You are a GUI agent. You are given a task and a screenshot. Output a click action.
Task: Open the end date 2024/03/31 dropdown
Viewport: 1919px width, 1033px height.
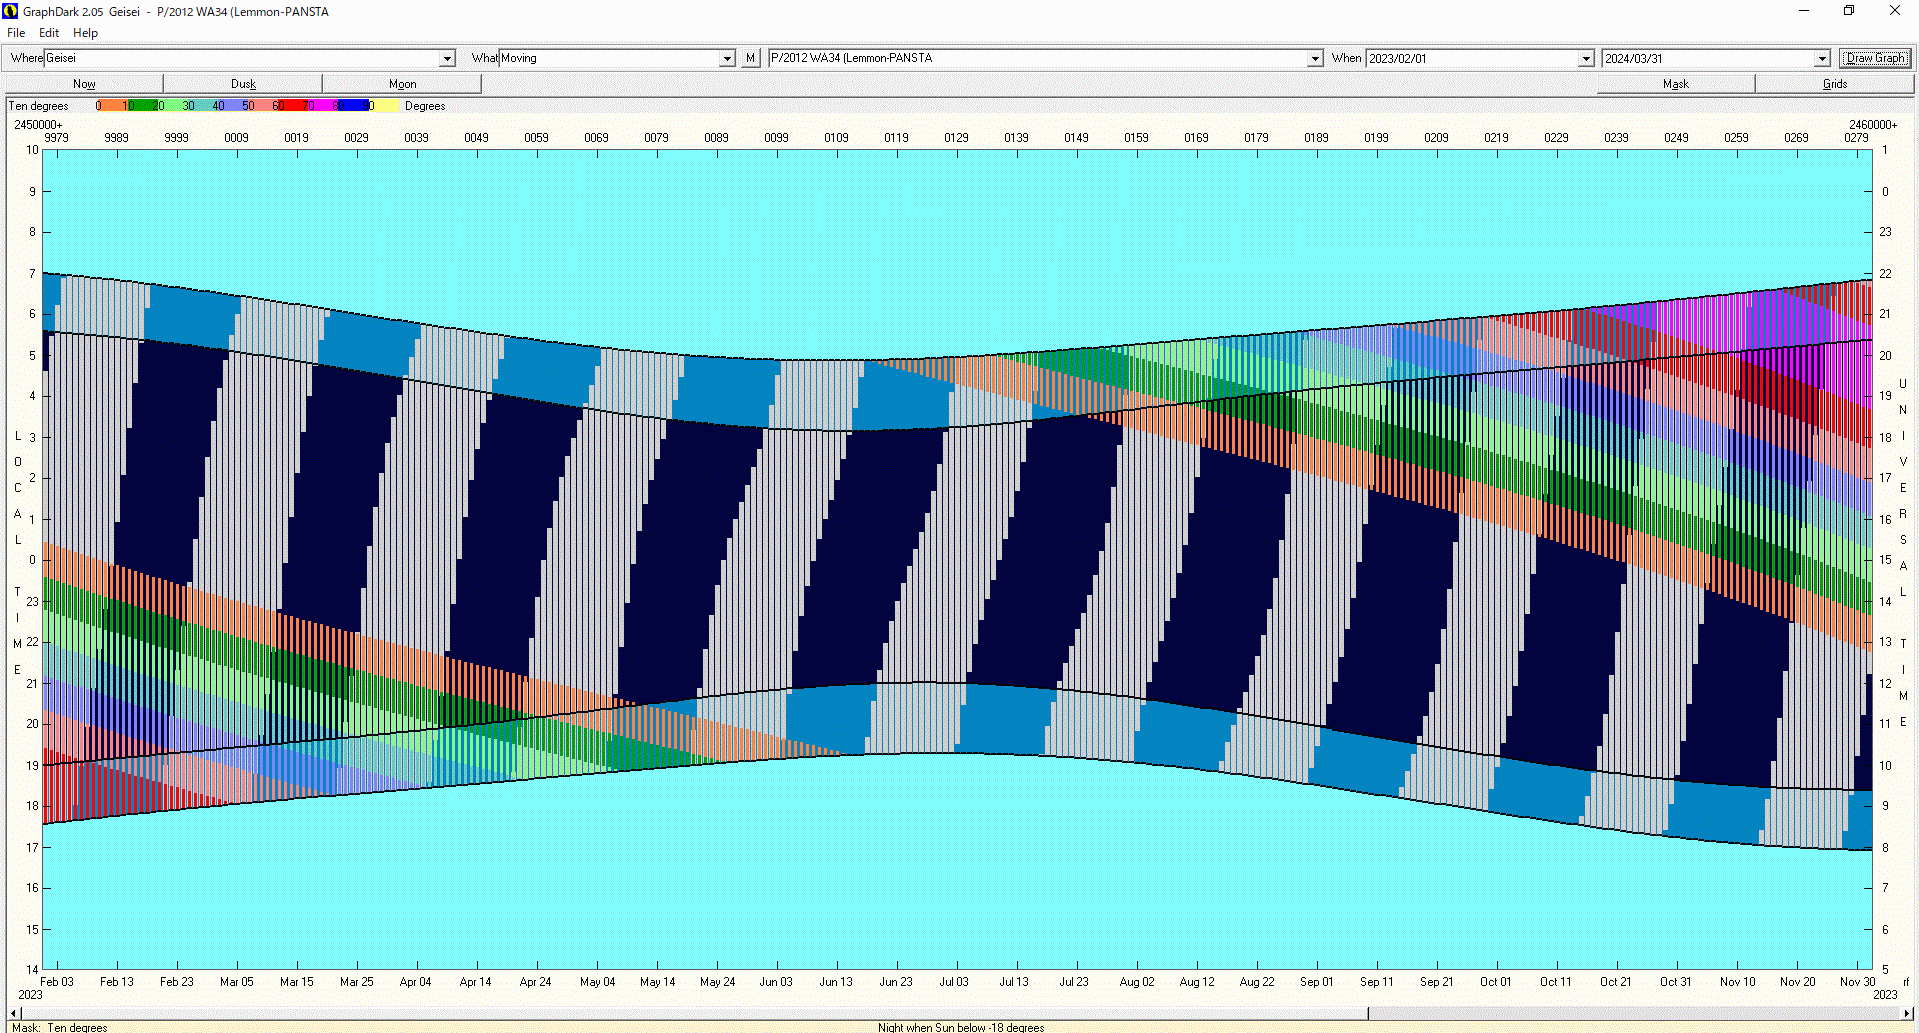[1822, 59]
